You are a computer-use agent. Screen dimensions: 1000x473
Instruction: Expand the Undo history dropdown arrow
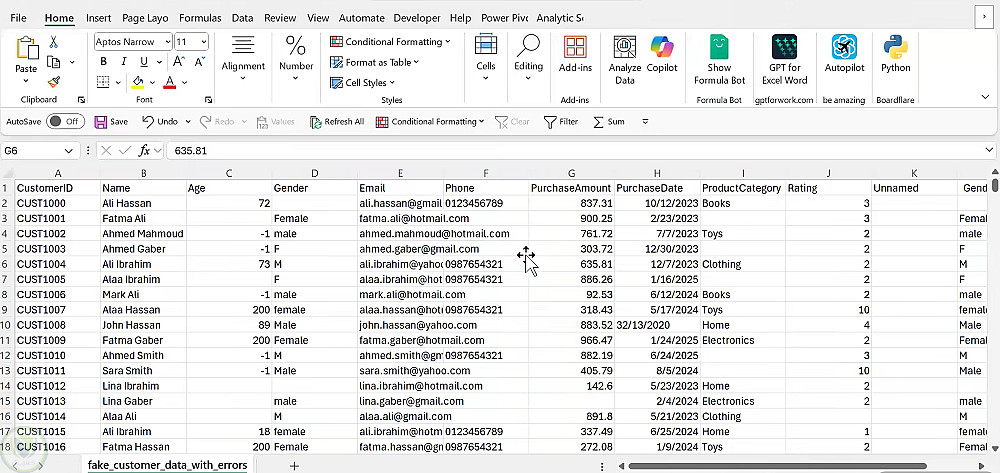tap(188, 121)
